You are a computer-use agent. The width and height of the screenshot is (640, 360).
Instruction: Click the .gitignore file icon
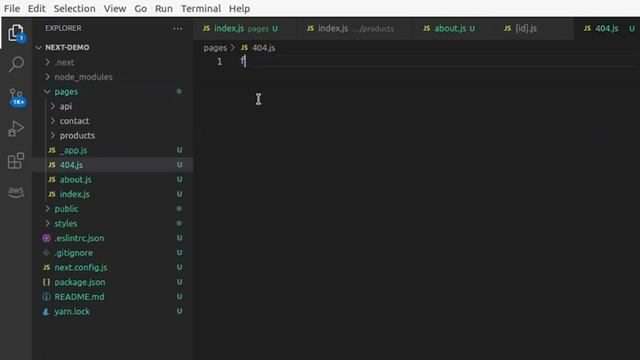pos(47,253)
